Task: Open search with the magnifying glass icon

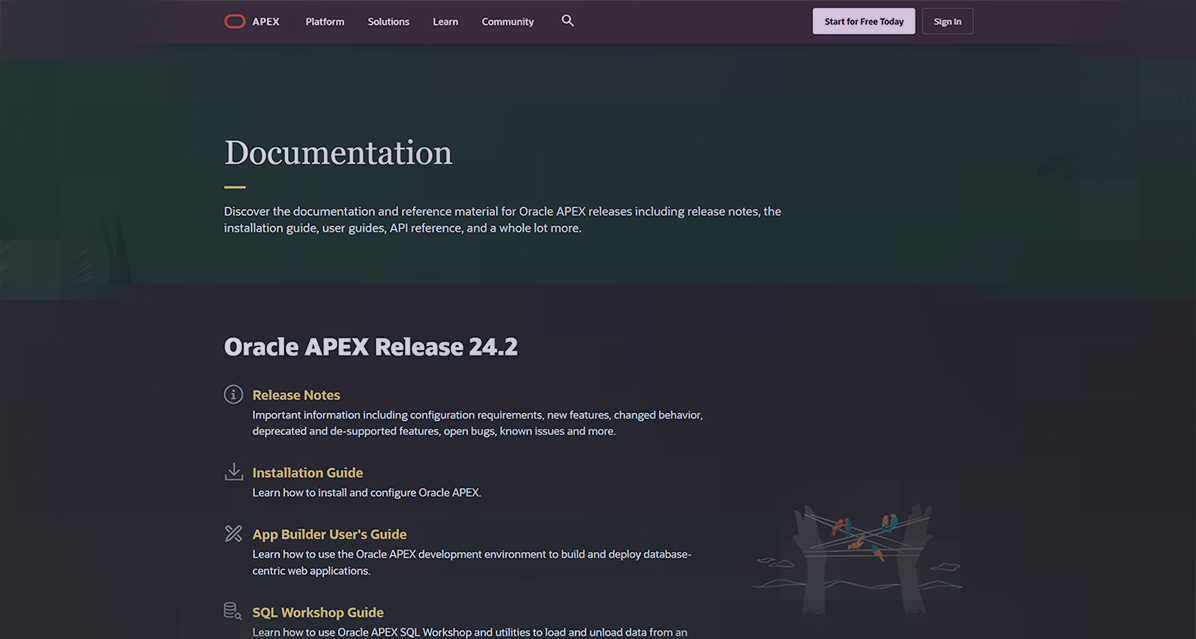Action: pyautogui.click(x=568, y=21)
